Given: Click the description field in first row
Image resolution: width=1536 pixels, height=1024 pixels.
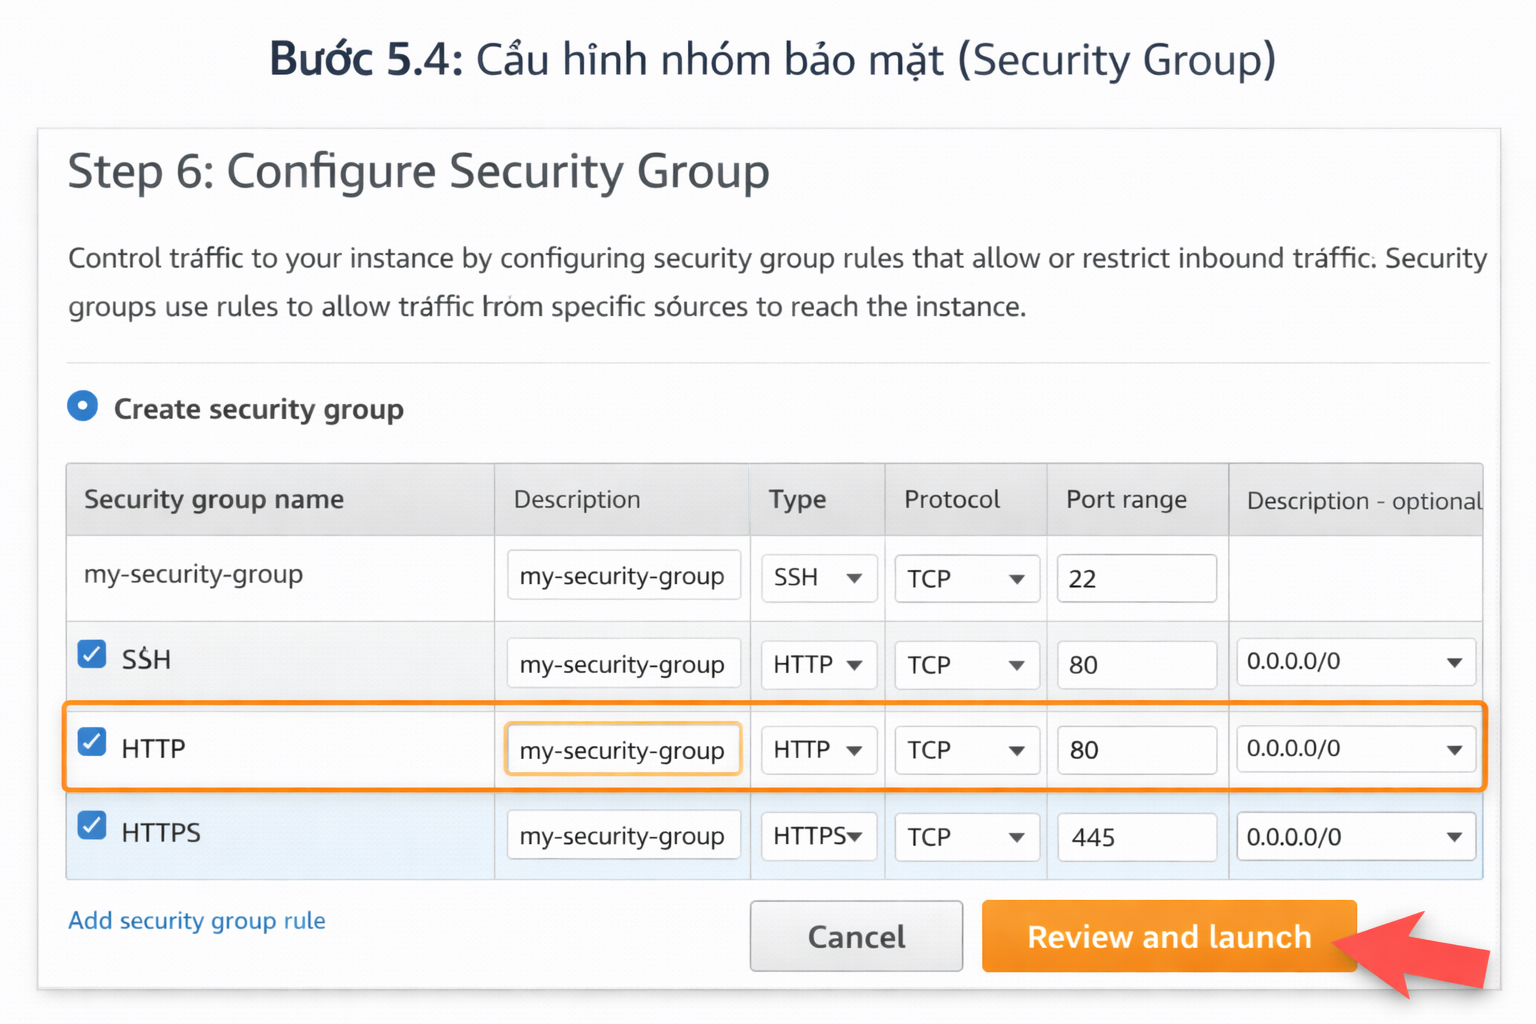Looking at the screenshot, I should click(622, 576).
